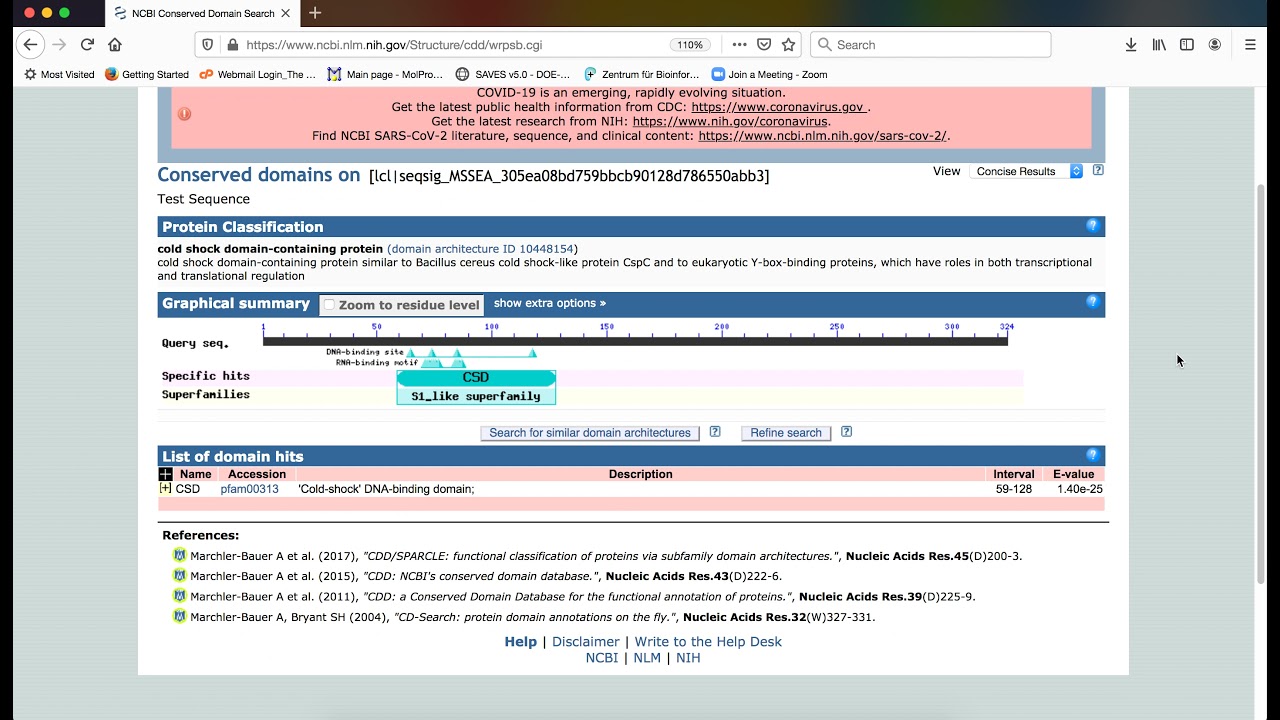
Task: Click Write to the Help Desk link
Action: coord(708,642)
